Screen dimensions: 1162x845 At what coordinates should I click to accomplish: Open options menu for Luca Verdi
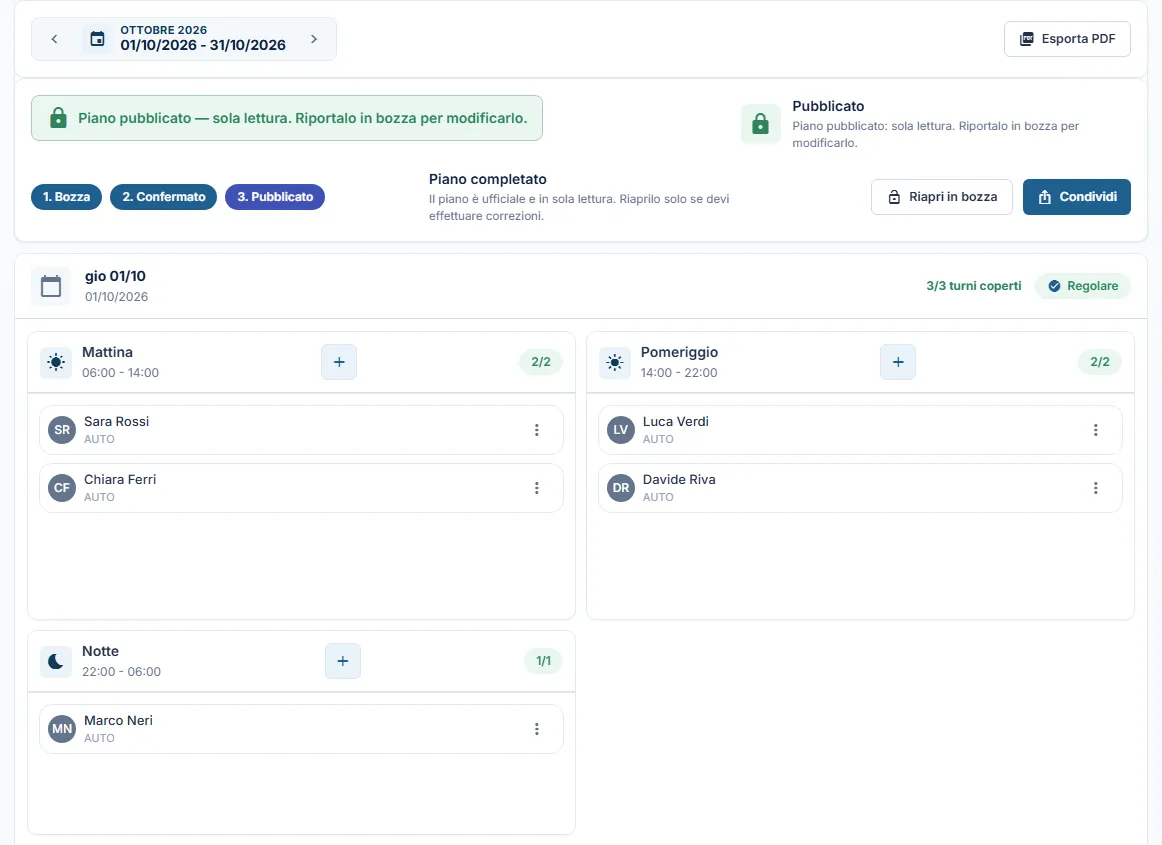(1095, 430)
